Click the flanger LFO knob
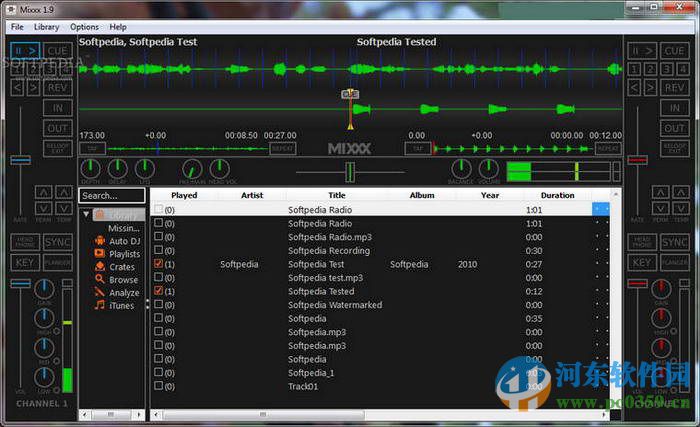700x427 pixels. [x=145, y=169]
